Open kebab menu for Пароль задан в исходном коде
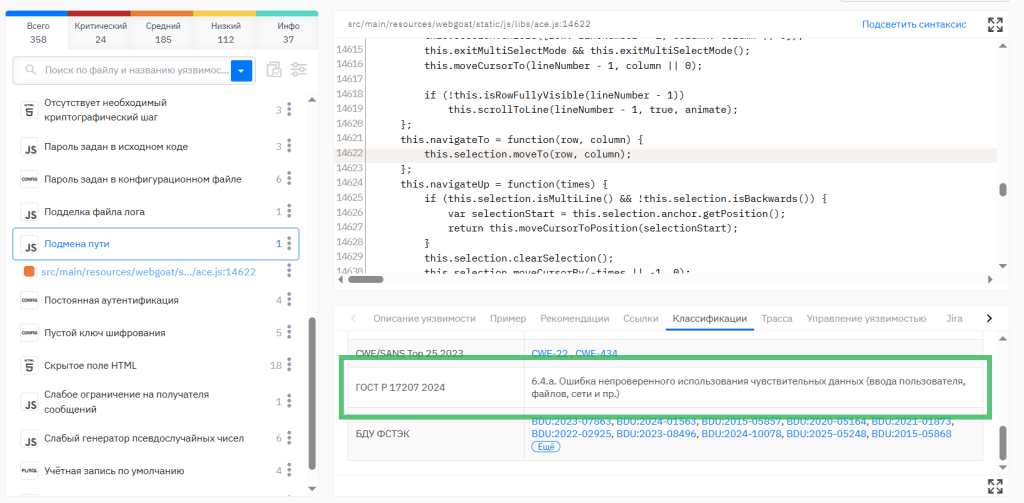The height and width of the screenshot is (503, 1024). (x=289, y=146)
